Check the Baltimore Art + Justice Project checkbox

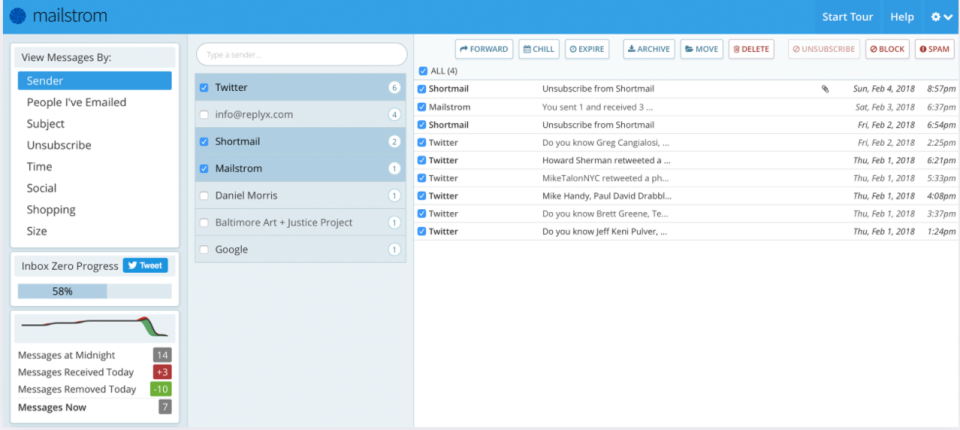point(204,222)
